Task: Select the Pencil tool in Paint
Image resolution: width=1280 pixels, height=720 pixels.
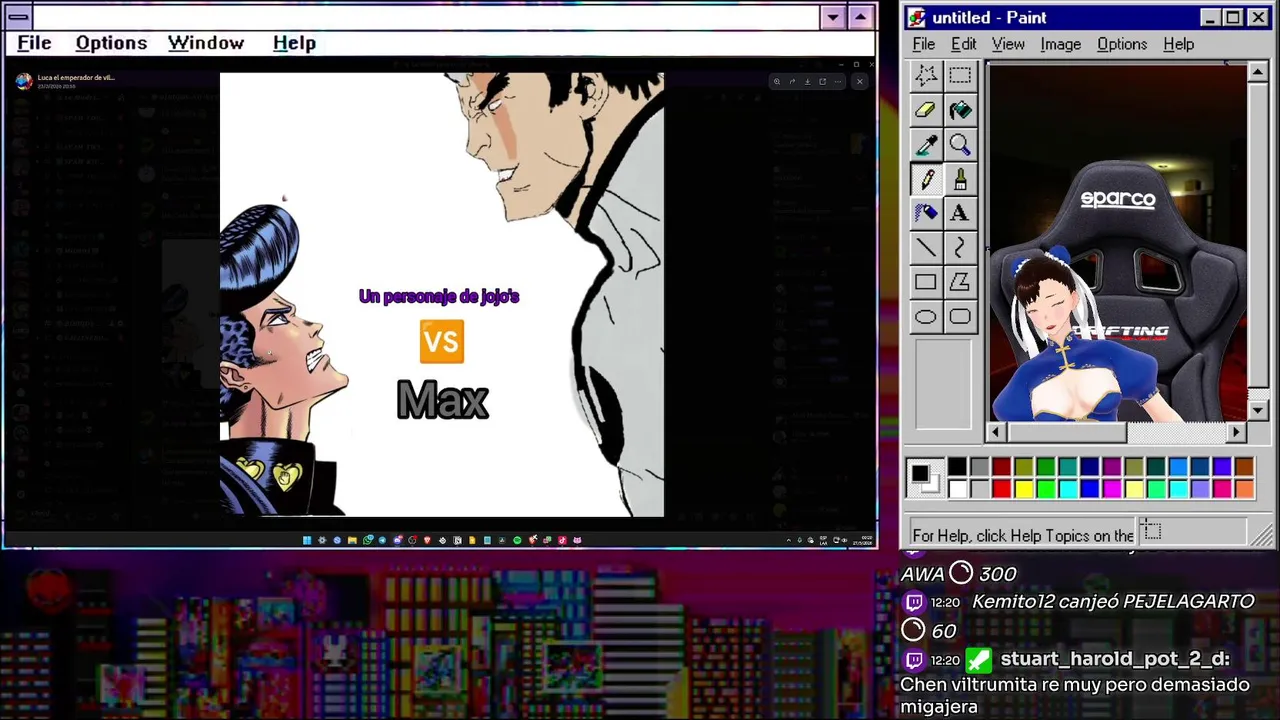Action: click(x=926, y=179)
